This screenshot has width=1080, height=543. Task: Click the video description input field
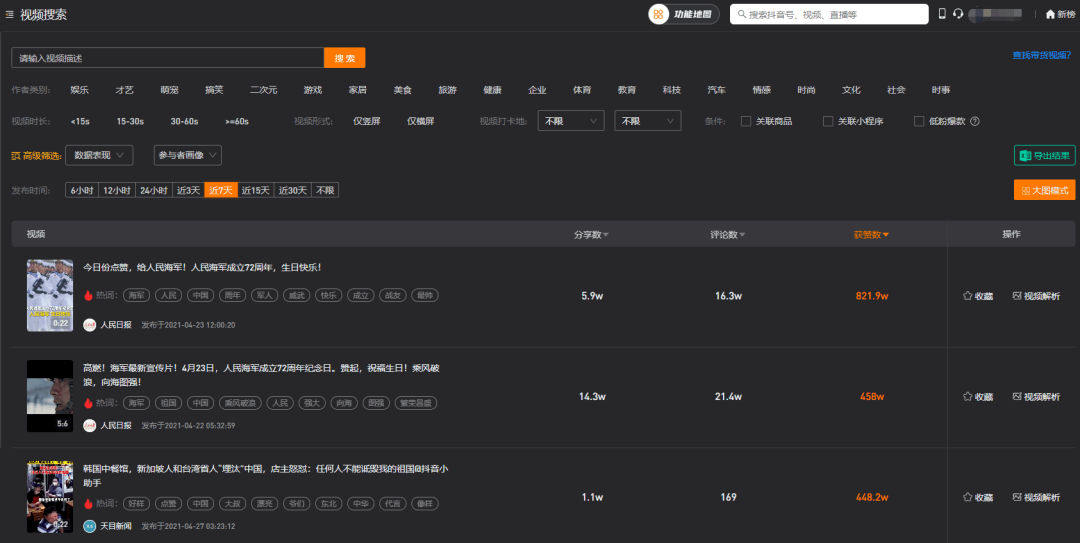(167, 58)
